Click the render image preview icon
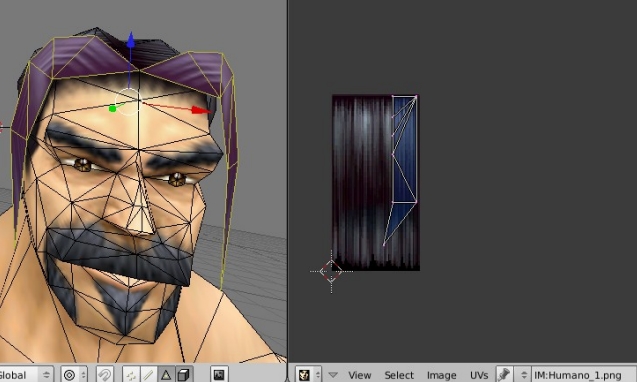637x382 pixels. tap(219, 374)
